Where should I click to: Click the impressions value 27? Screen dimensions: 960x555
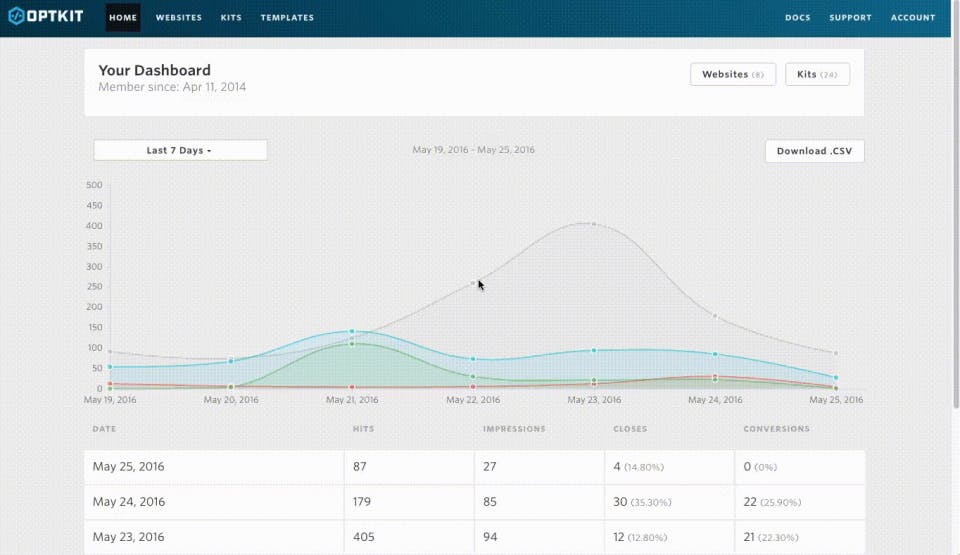point(490,466)
